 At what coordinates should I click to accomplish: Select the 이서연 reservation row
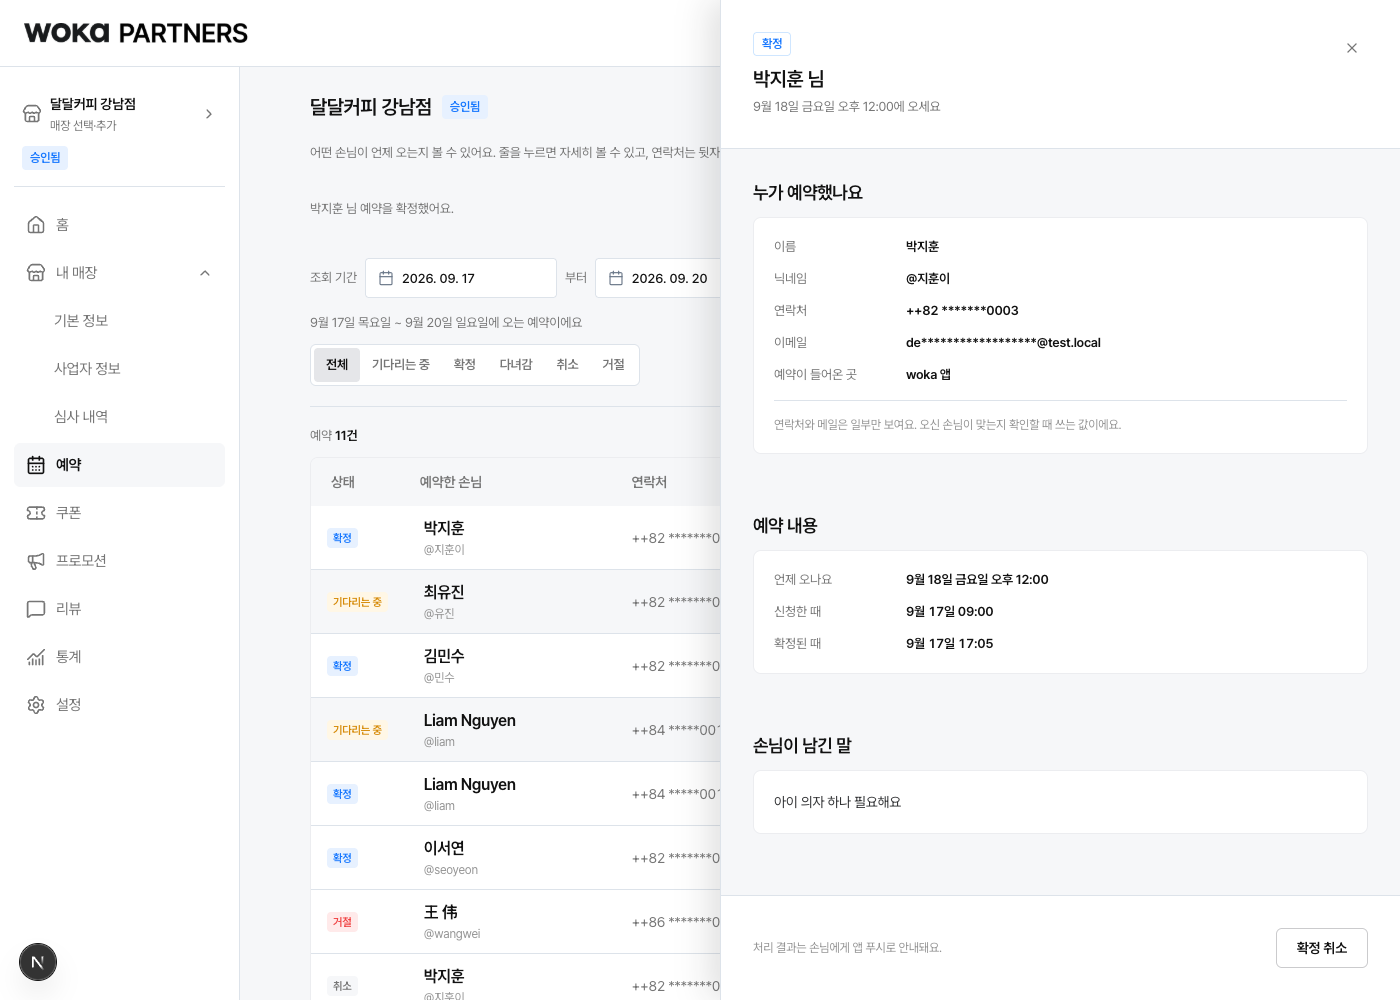516,858
